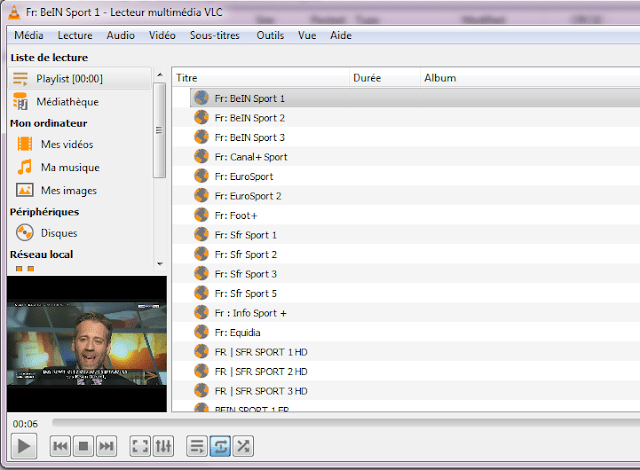Select Fr: BeIN Sport 3 entry

click(406, 137)
